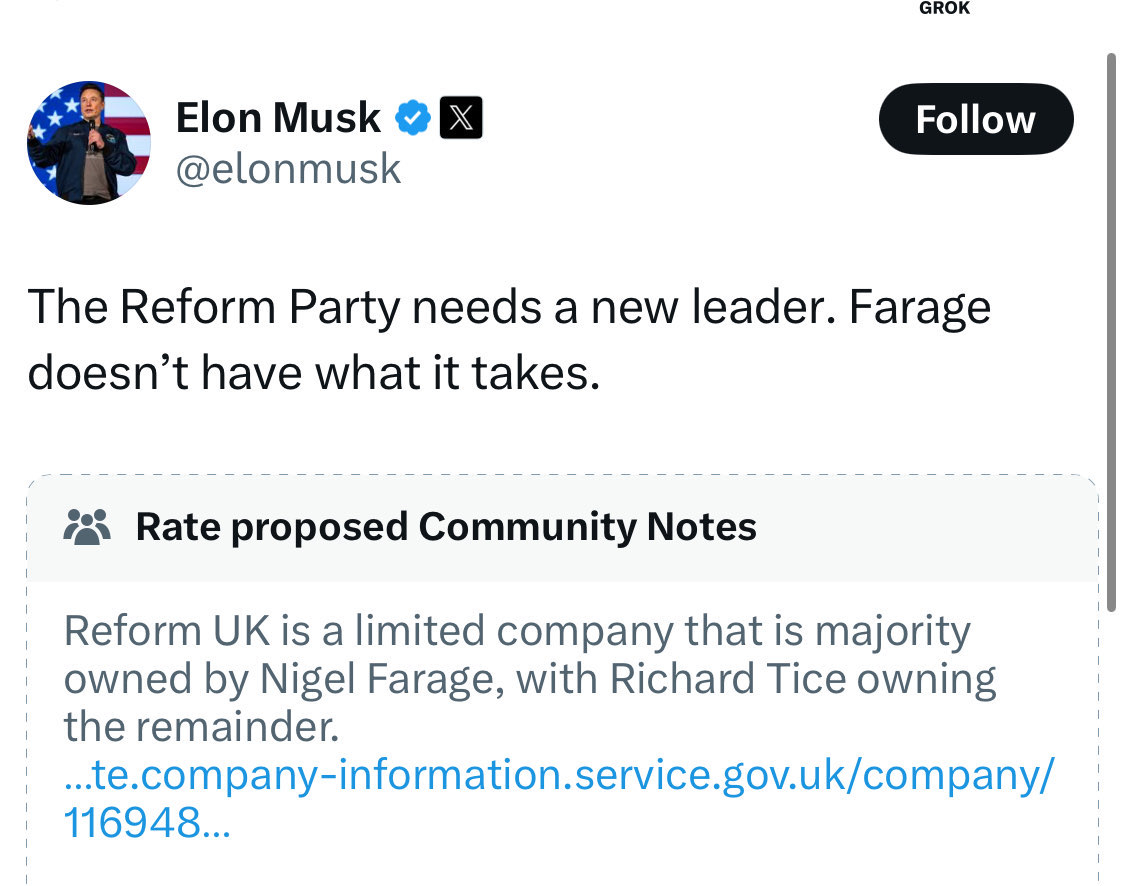The image size is (1125, 886).
Task: Select the @elonmusk handle
Action: [x=288, y=169]
